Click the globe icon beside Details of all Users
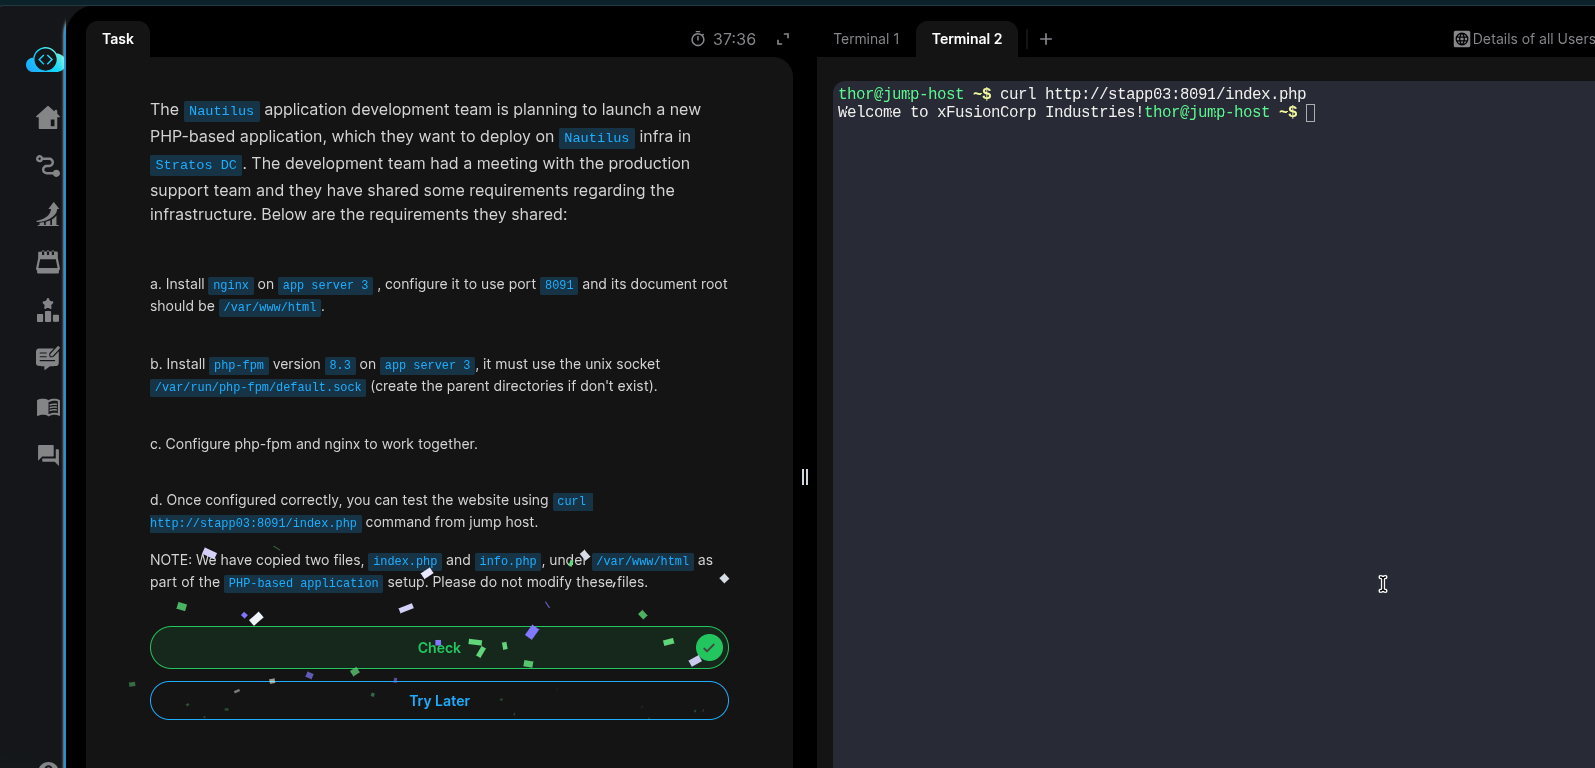The image size is (1595, 768). point(1462,39)
